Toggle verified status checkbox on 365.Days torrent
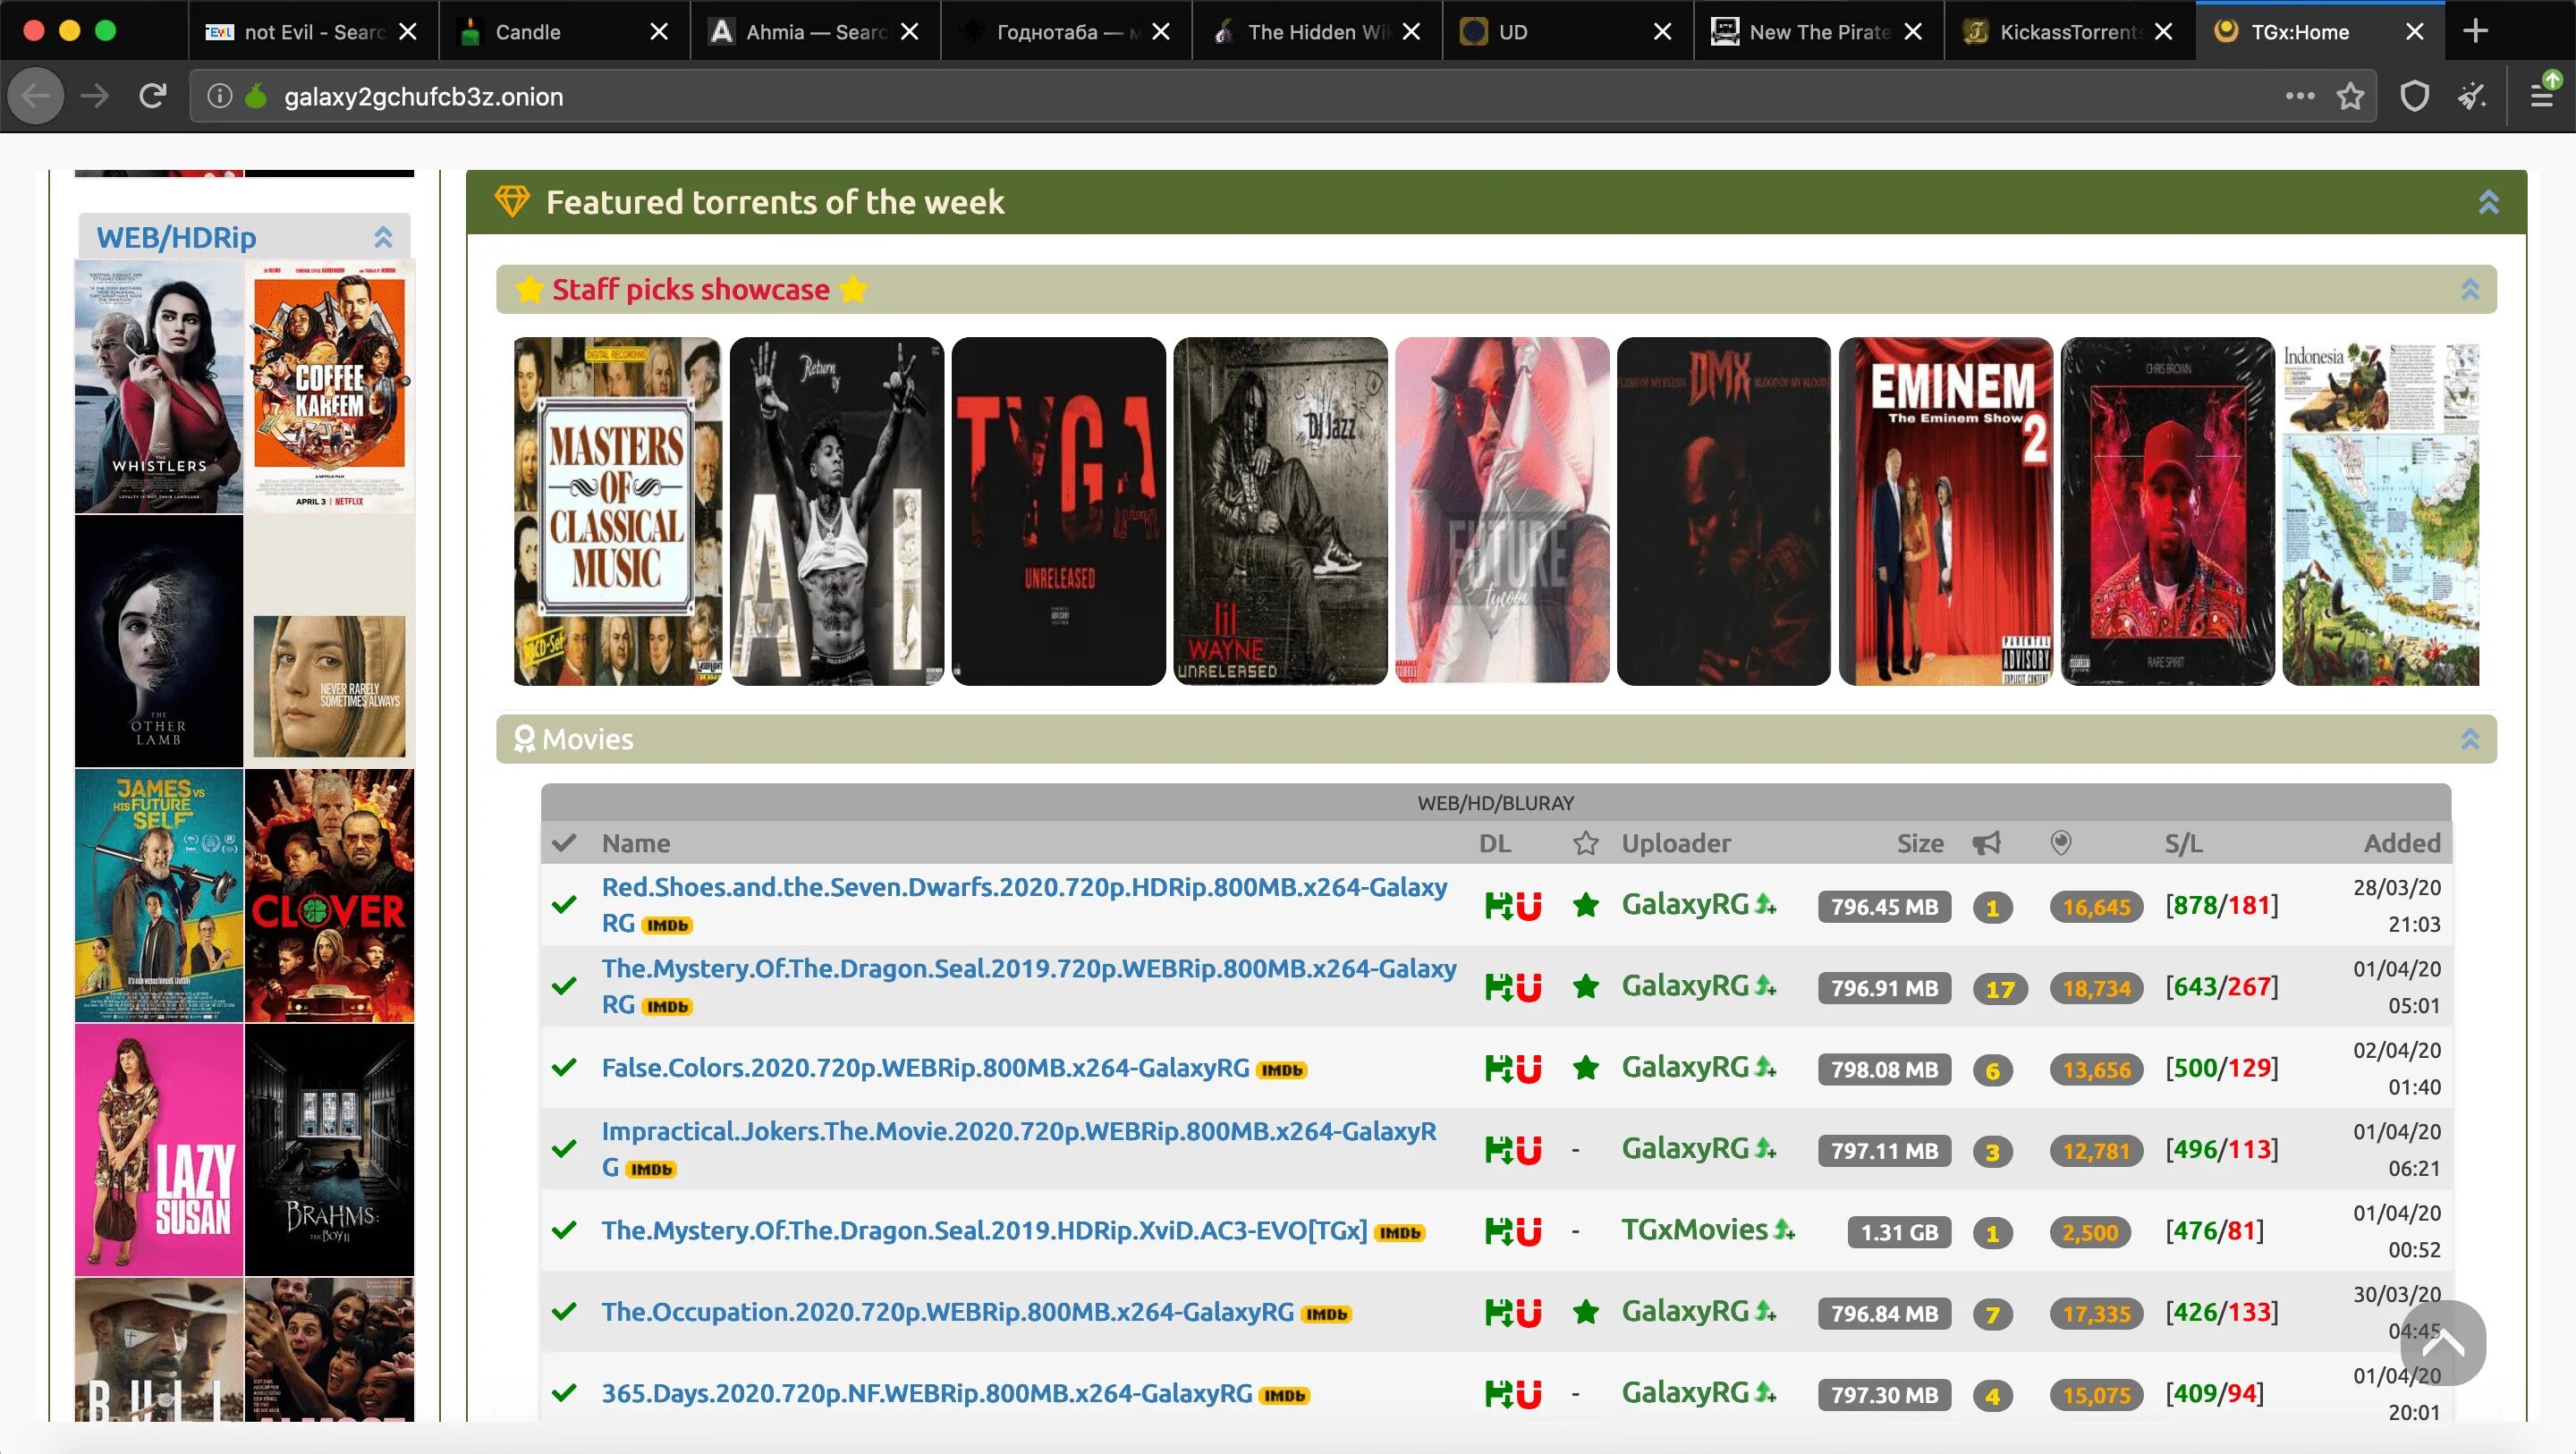 (564, 1394)
